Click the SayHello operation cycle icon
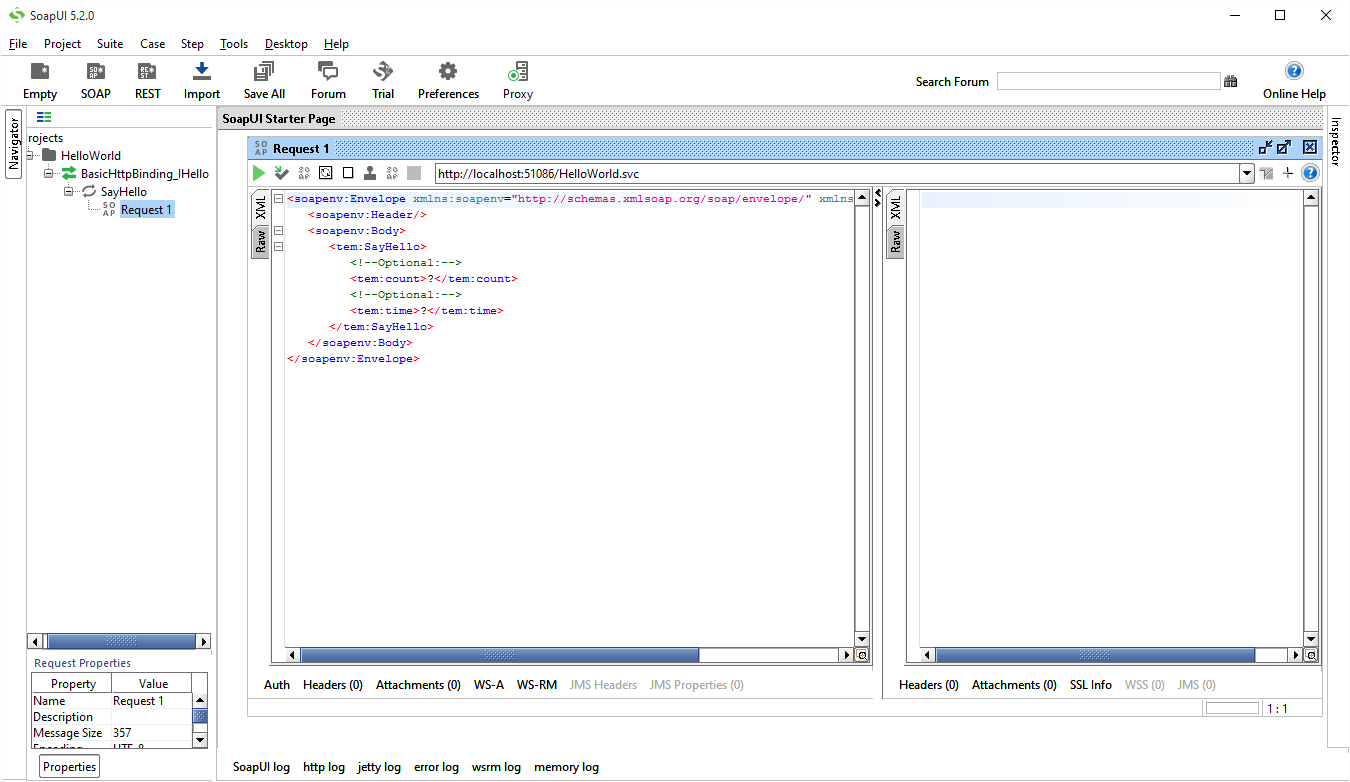The height and width of the screenshot is (782, 1350). point(89,191)
